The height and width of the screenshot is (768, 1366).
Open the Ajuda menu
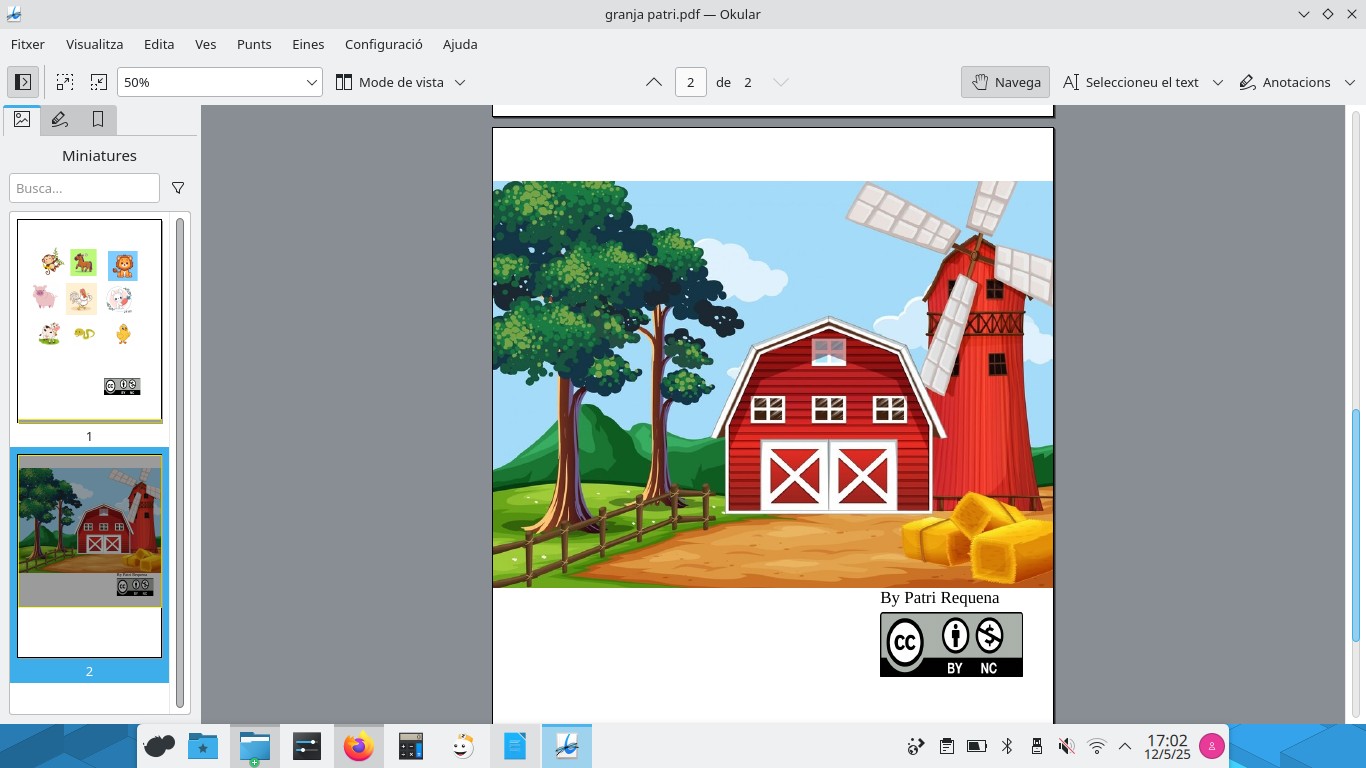tap(460, 44)
